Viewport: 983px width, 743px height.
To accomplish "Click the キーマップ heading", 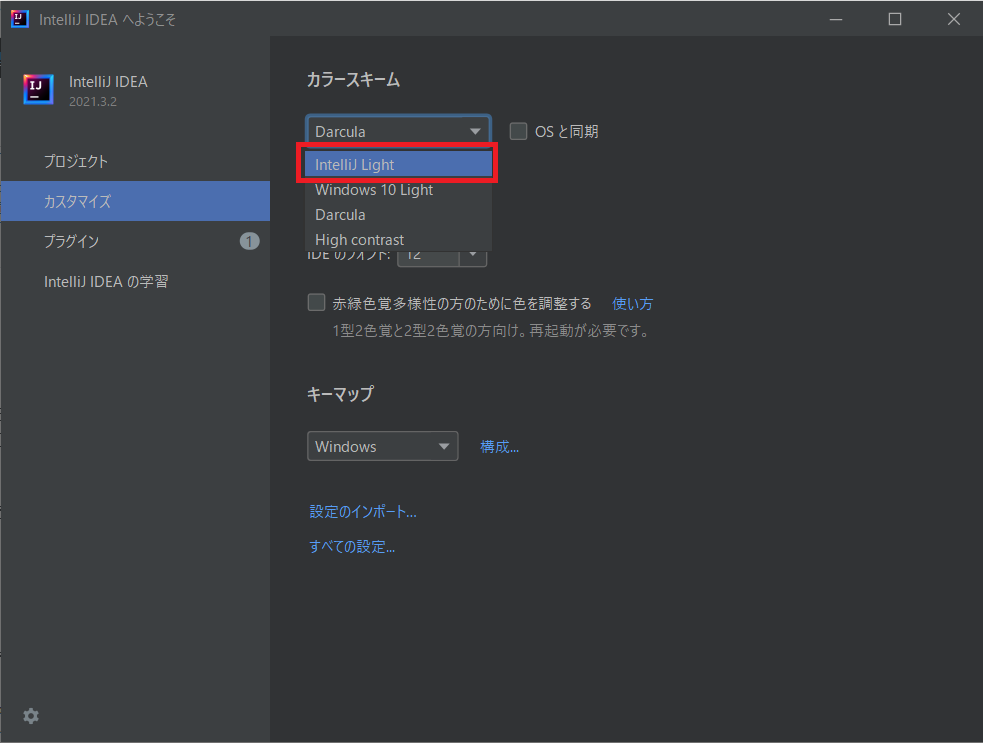I will [x=340, y=394].
